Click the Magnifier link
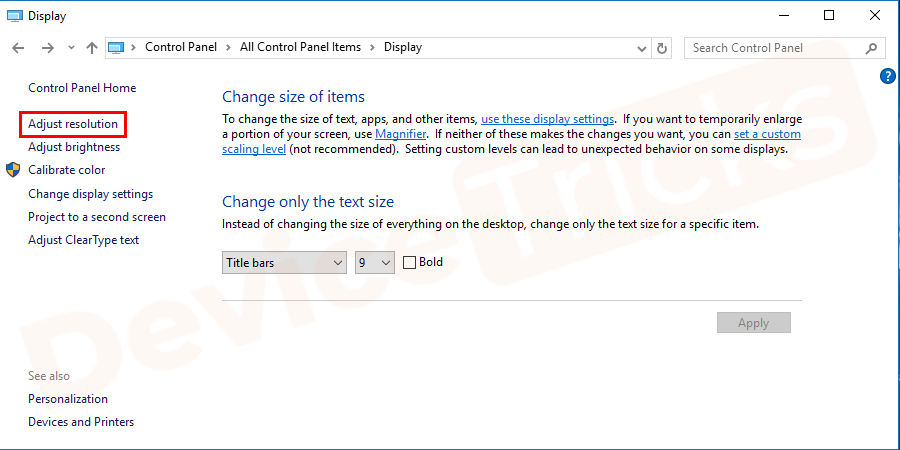 pos(401,134)
